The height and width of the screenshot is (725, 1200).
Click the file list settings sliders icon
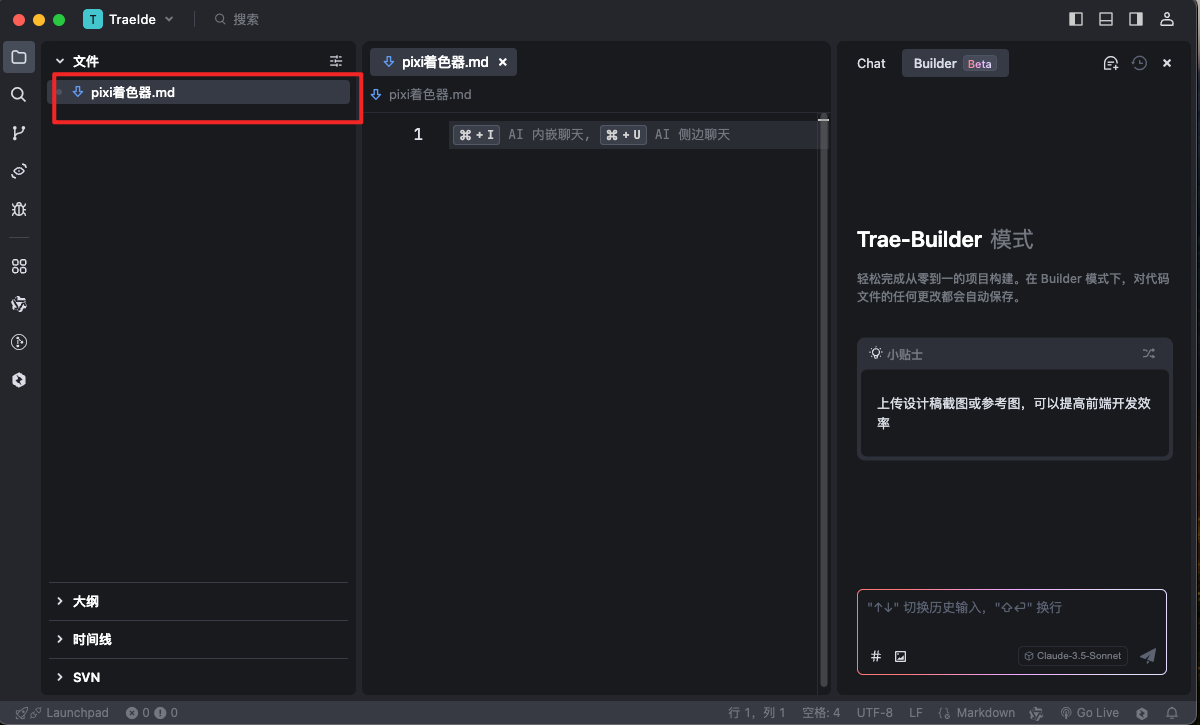[x=336, y=61]
